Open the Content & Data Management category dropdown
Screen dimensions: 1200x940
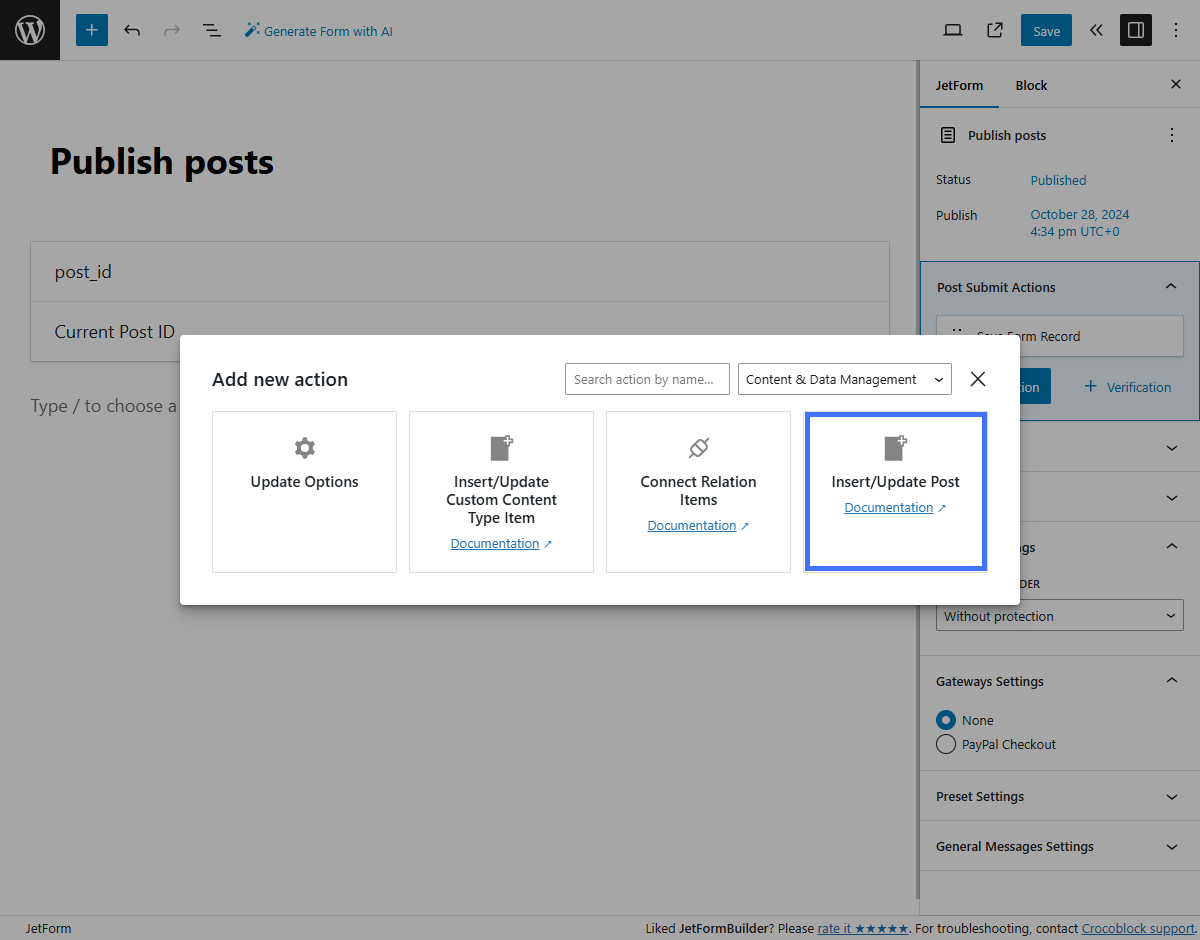844,379
